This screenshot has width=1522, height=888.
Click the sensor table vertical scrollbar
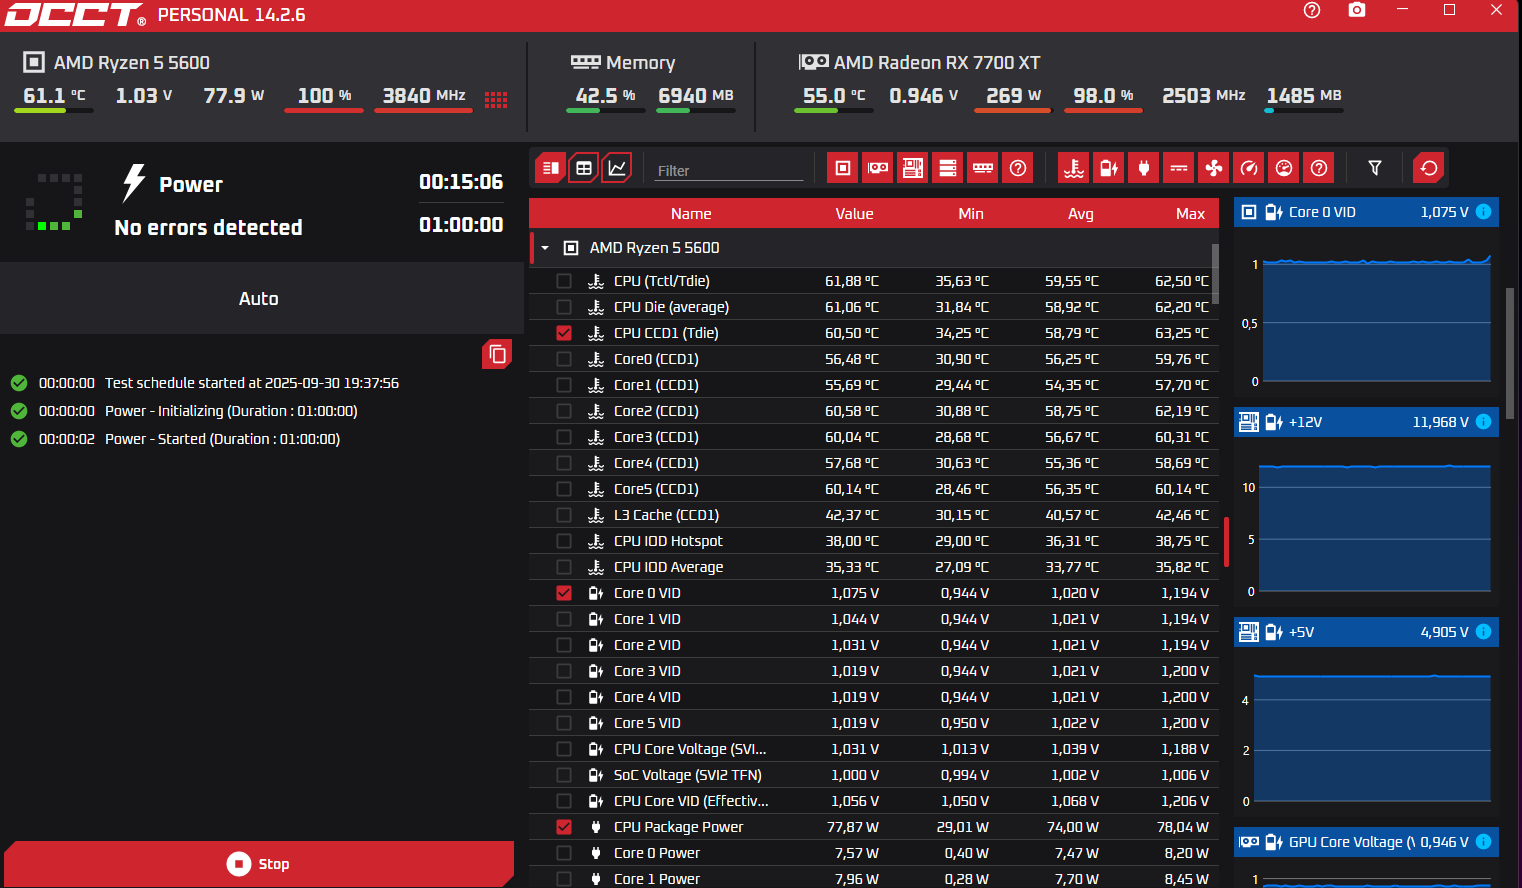point(1215,273)
